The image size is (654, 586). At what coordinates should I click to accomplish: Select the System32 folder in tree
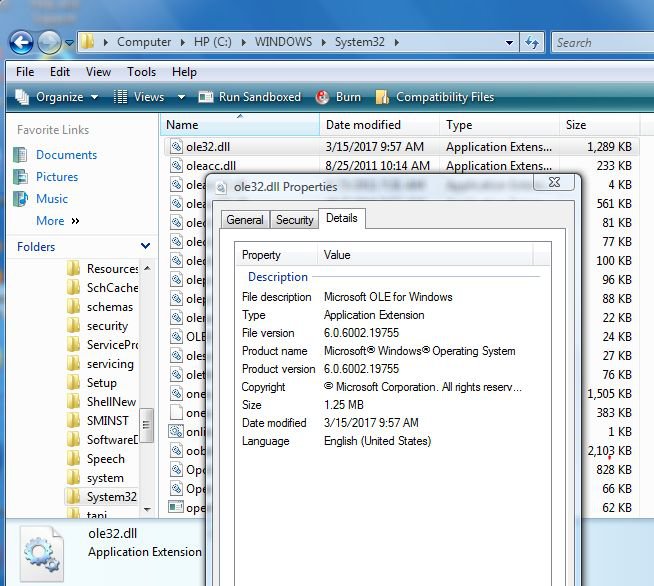coord(112,497)
